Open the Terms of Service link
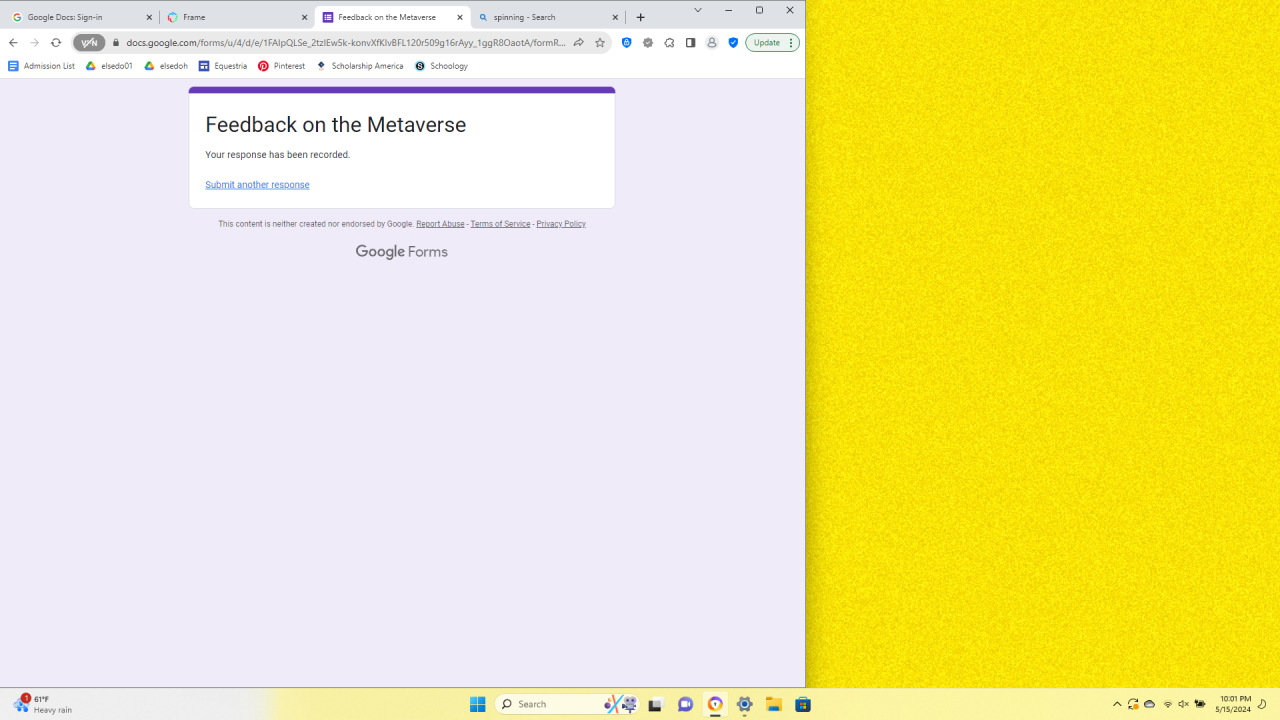 [x=500, y=224]
